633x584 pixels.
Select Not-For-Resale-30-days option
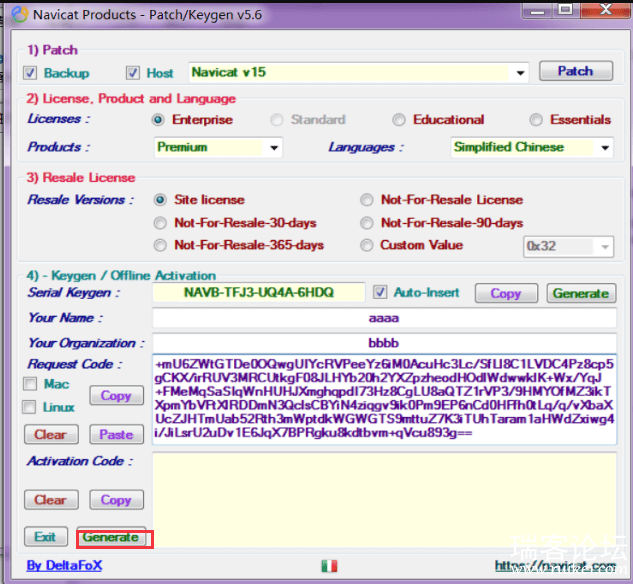point(160,223)
